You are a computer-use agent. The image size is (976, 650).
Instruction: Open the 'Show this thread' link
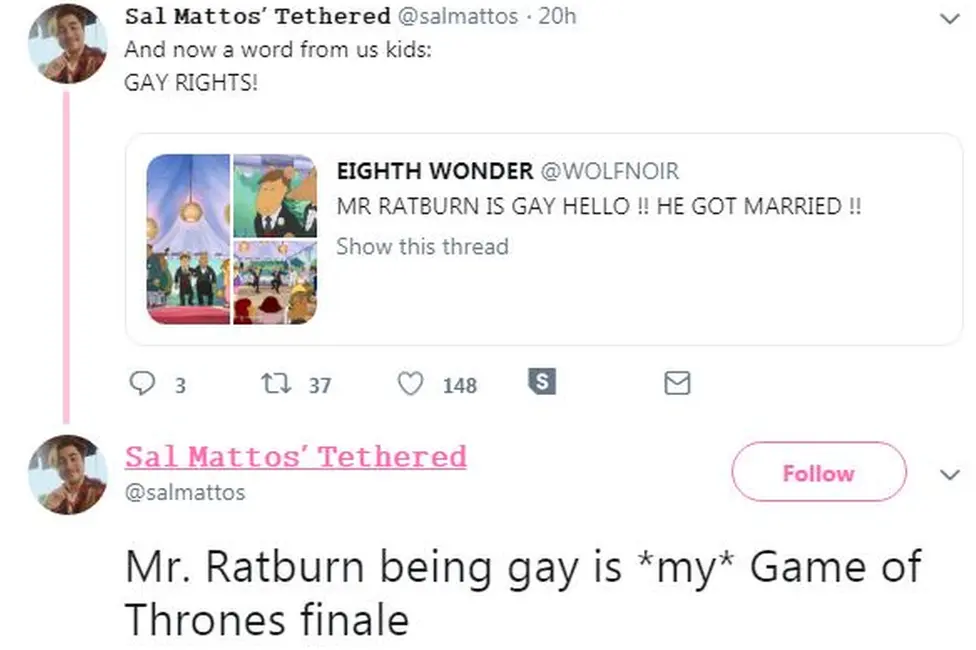click(x=422, y=246)
